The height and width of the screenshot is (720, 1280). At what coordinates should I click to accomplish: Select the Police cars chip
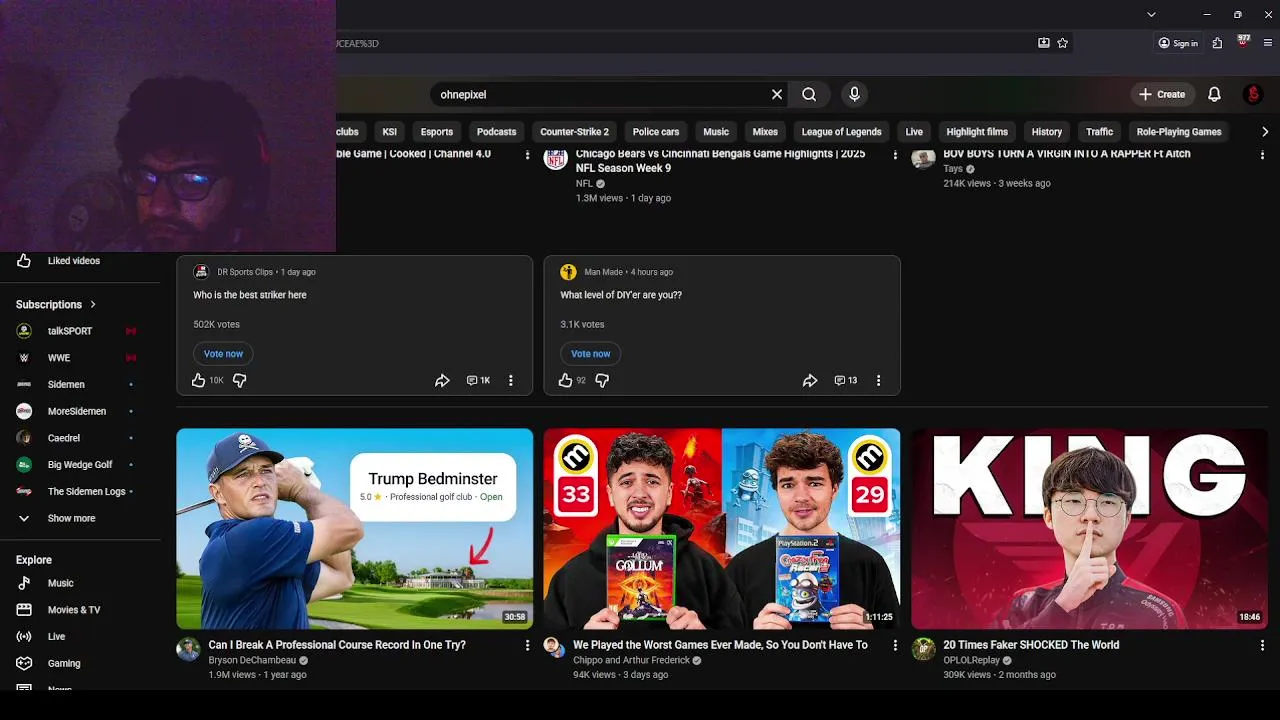tap(656, 132)
